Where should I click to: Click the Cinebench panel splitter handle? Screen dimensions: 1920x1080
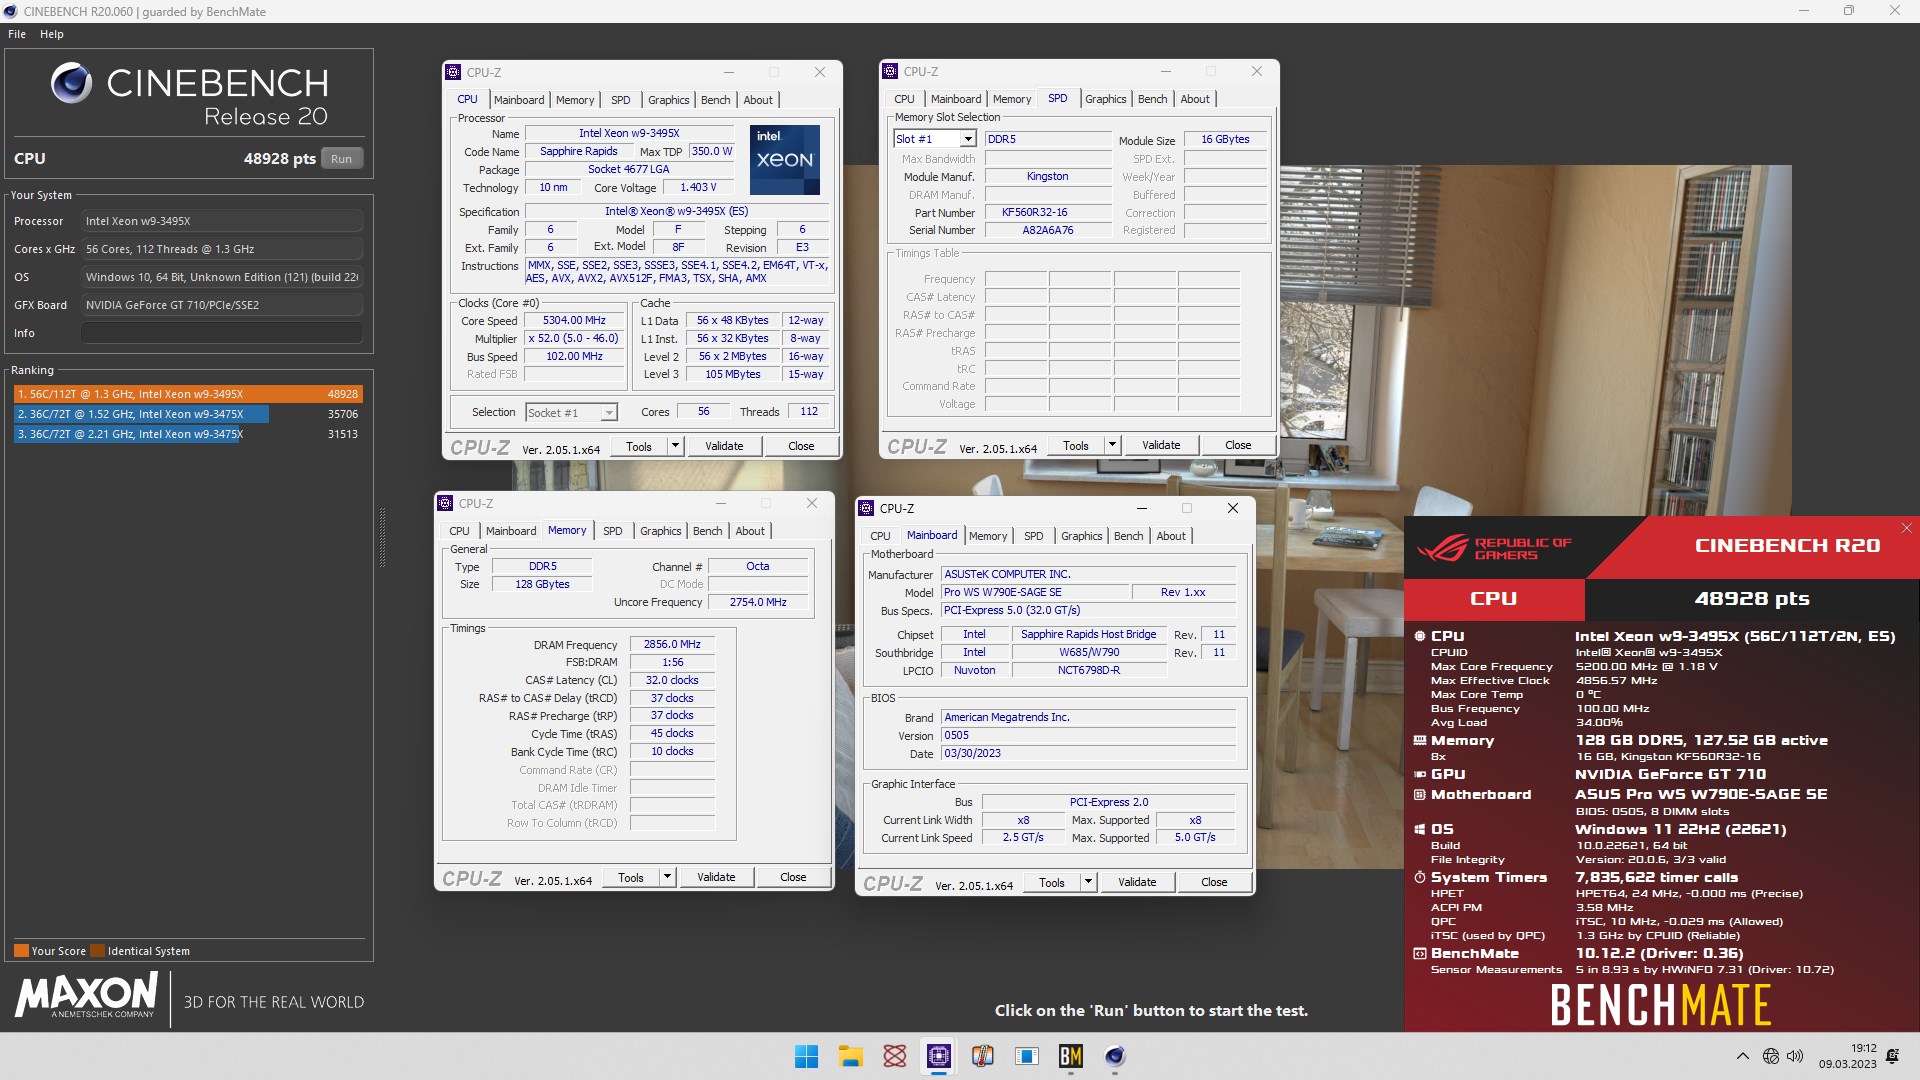382,538
